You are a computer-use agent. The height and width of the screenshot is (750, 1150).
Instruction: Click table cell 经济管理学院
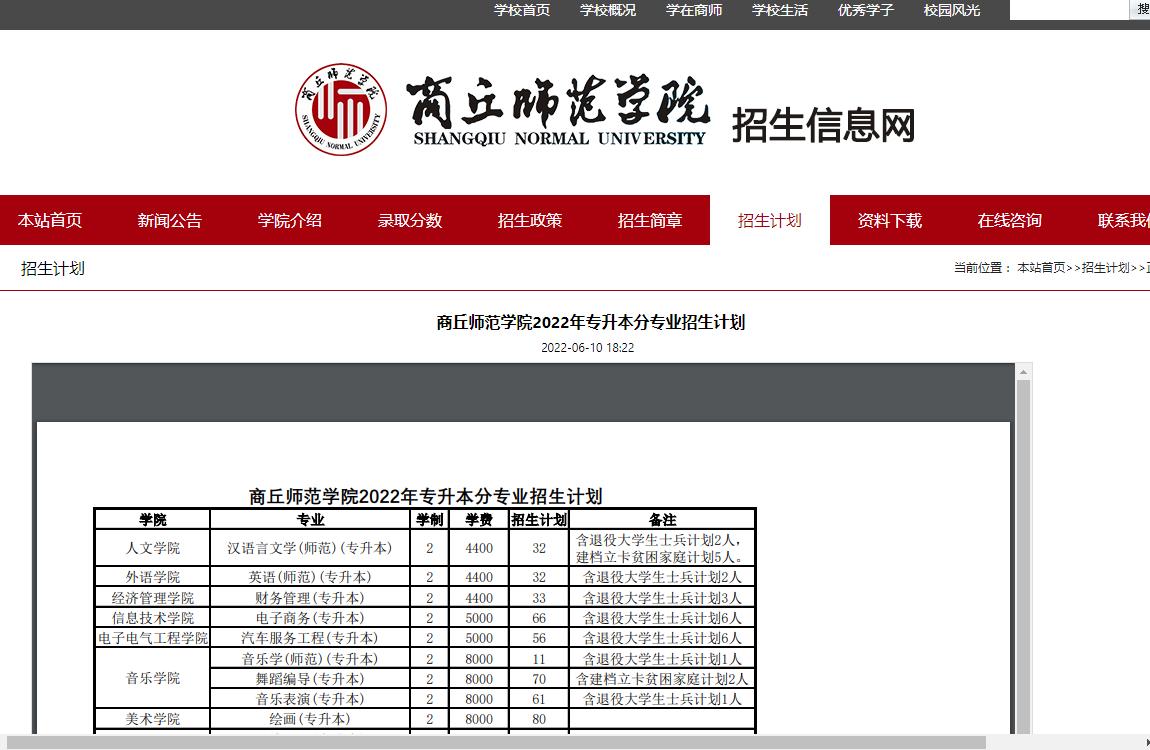coord(153,598)
